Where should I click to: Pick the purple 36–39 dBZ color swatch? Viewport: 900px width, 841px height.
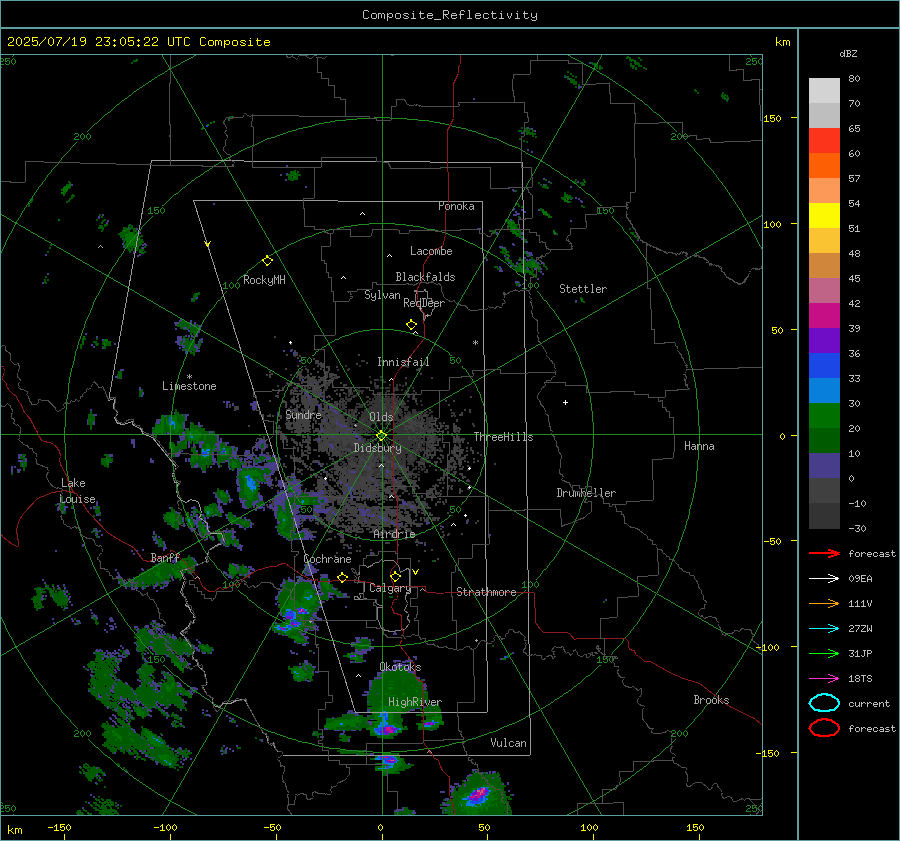pyautogui.click(x=824, y=341)
